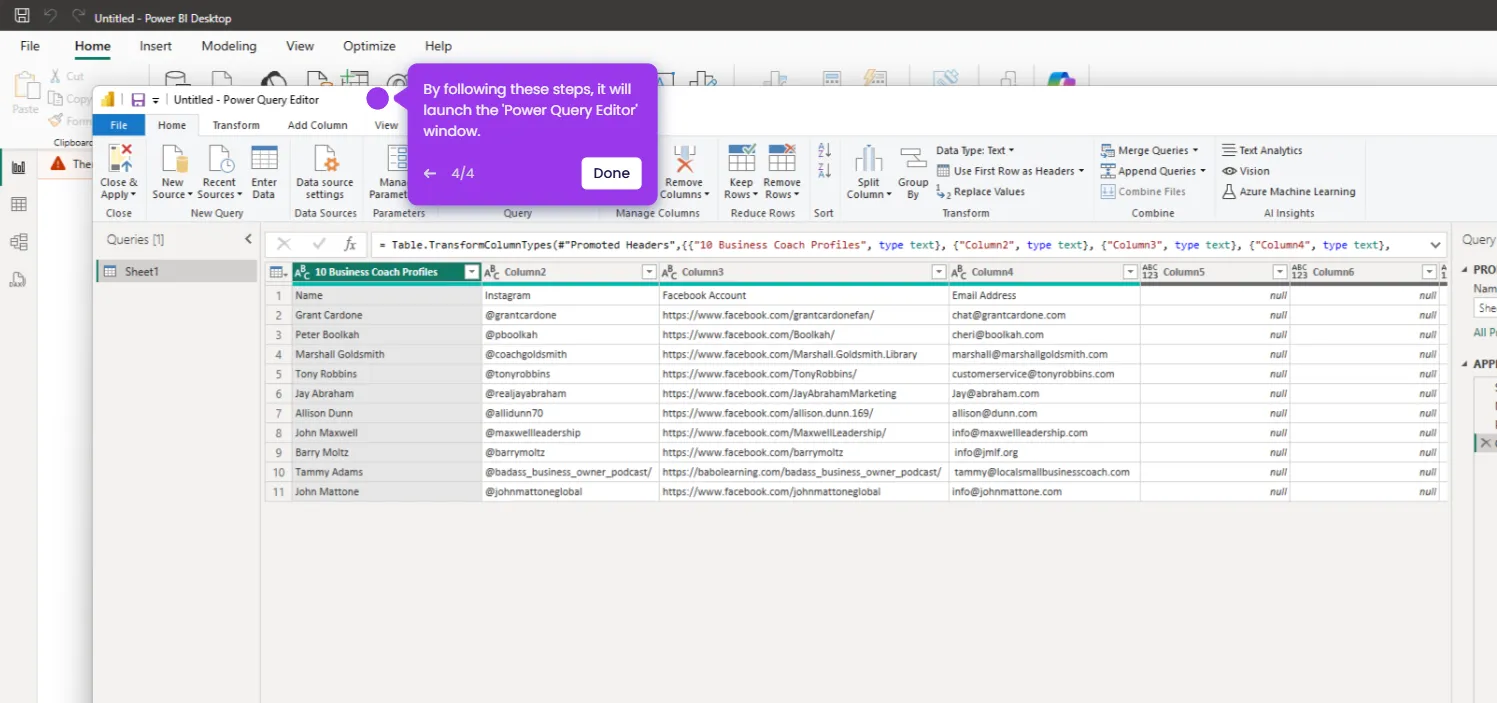This screenshot has height=703, width=1497.
Task: Select the John Mattone cell
Action: 387,492
